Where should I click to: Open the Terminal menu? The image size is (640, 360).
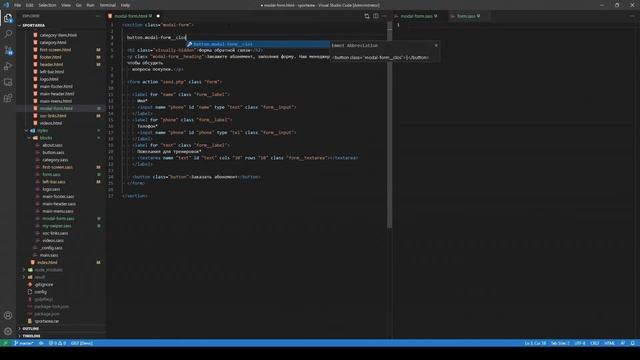click(x=108, y=5)
